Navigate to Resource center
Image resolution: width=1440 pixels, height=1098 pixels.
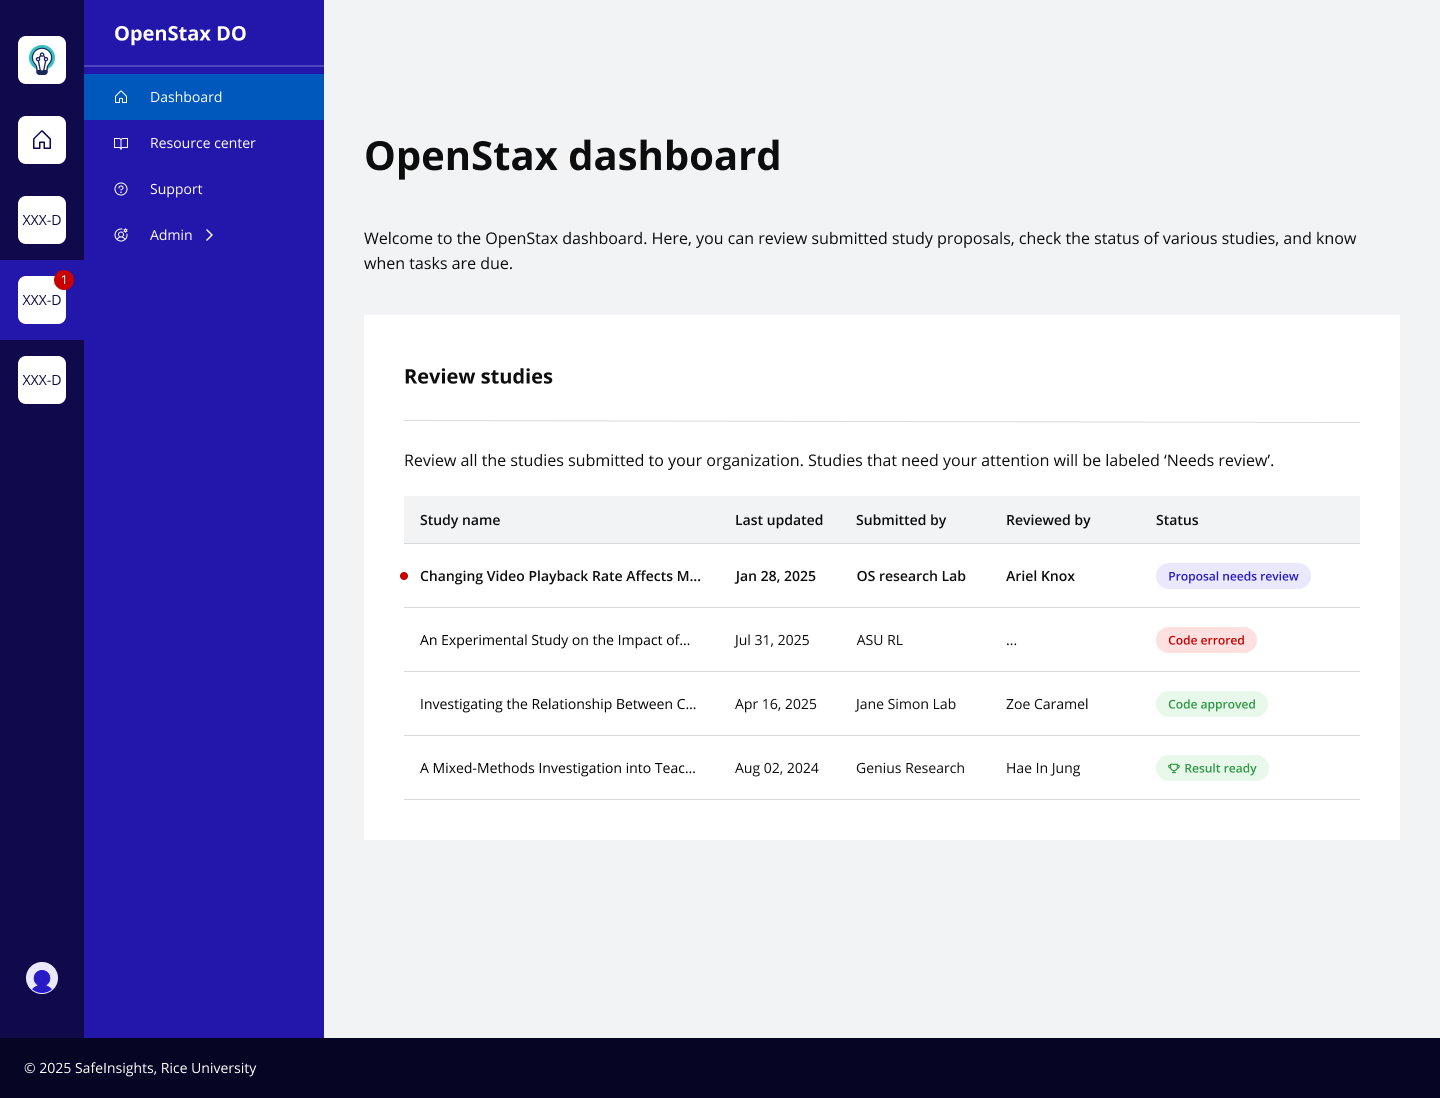coord(202,143)
